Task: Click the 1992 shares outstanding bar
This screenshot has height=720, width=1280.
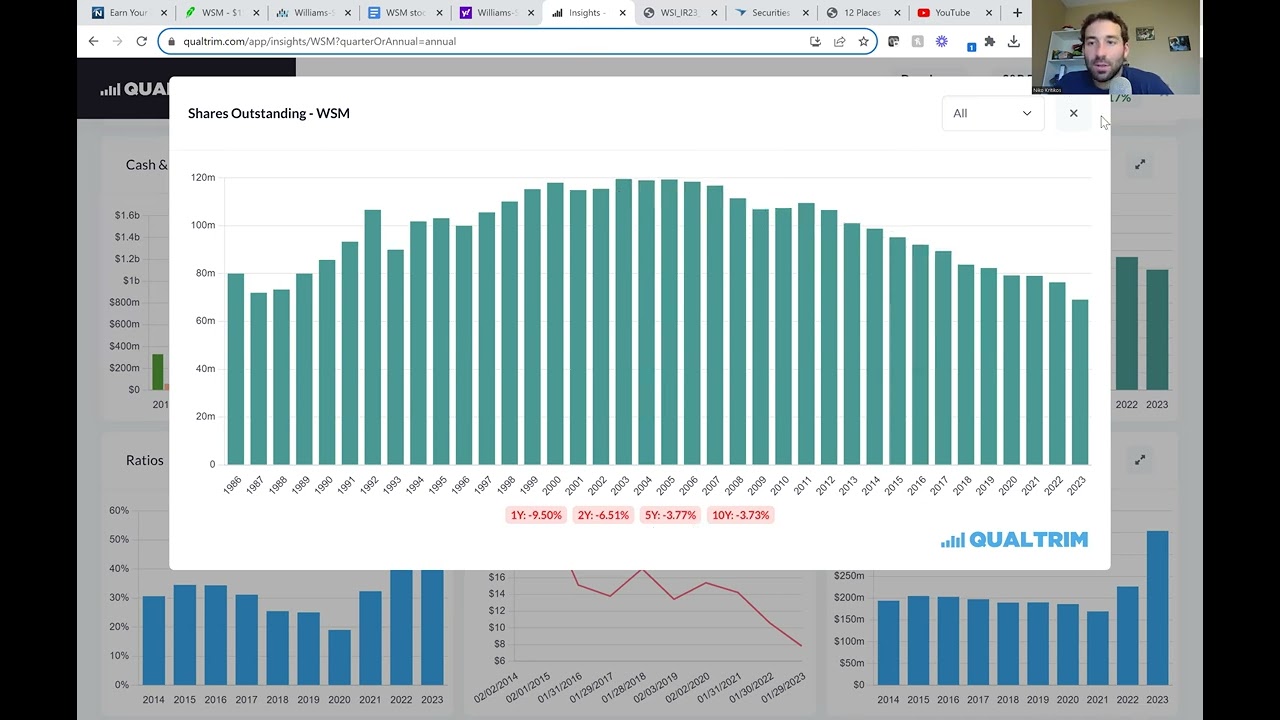Action: (372, 337)
